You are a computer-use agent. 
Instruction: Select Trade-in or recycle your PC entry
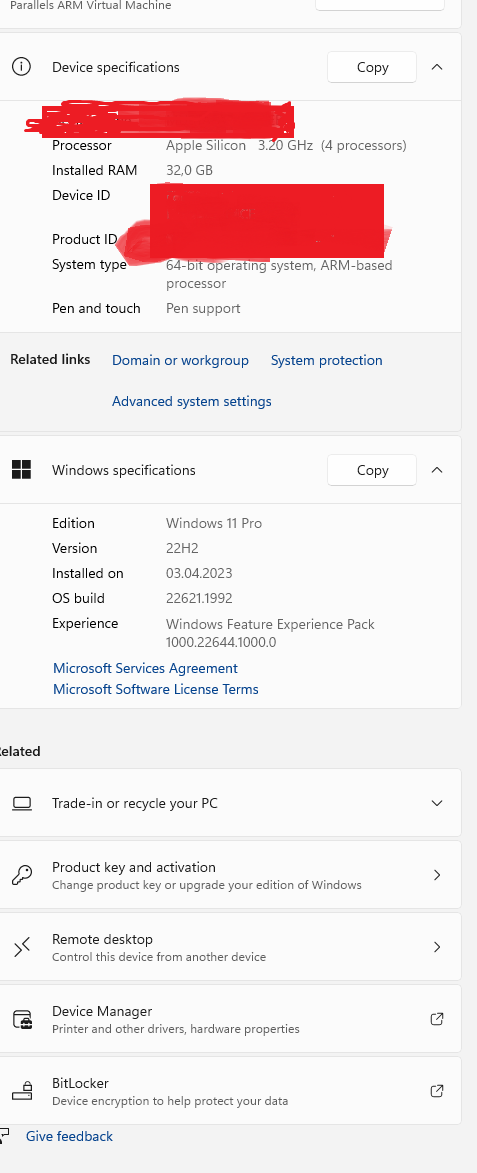click(230, 803)
